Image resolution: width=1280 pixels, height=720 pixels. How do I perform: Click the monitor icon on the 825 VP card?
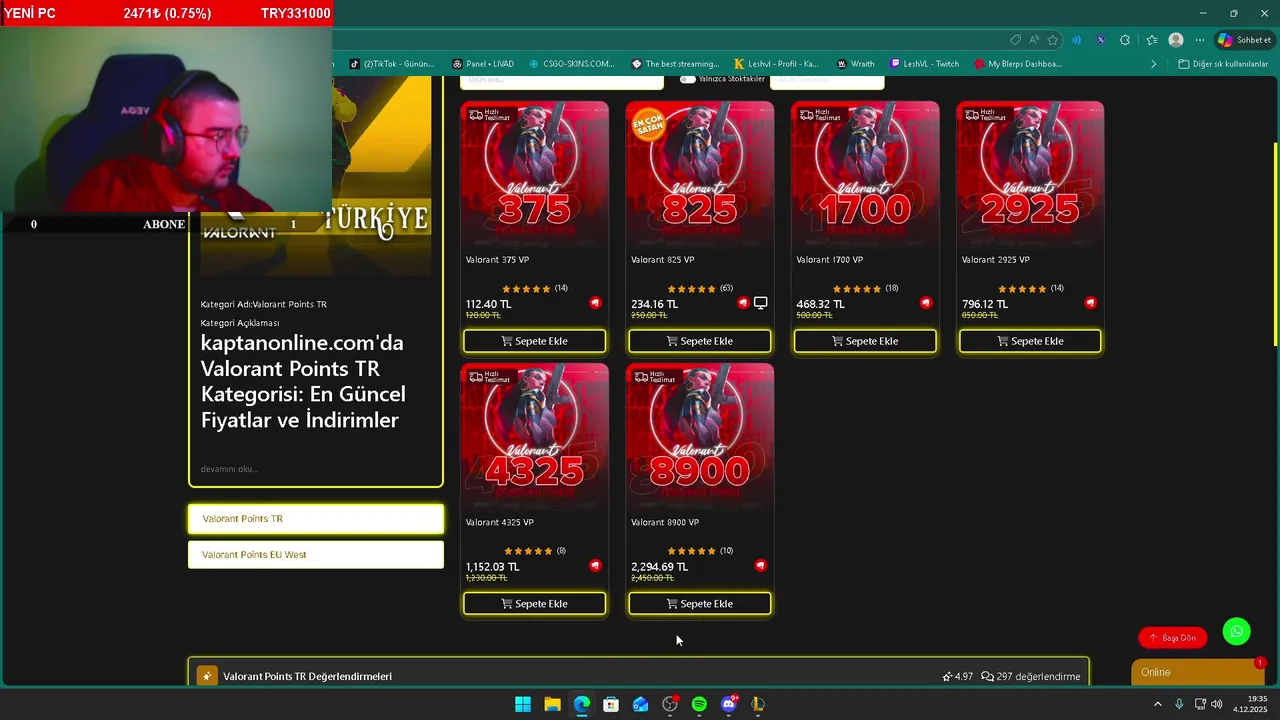pos(760,303)
